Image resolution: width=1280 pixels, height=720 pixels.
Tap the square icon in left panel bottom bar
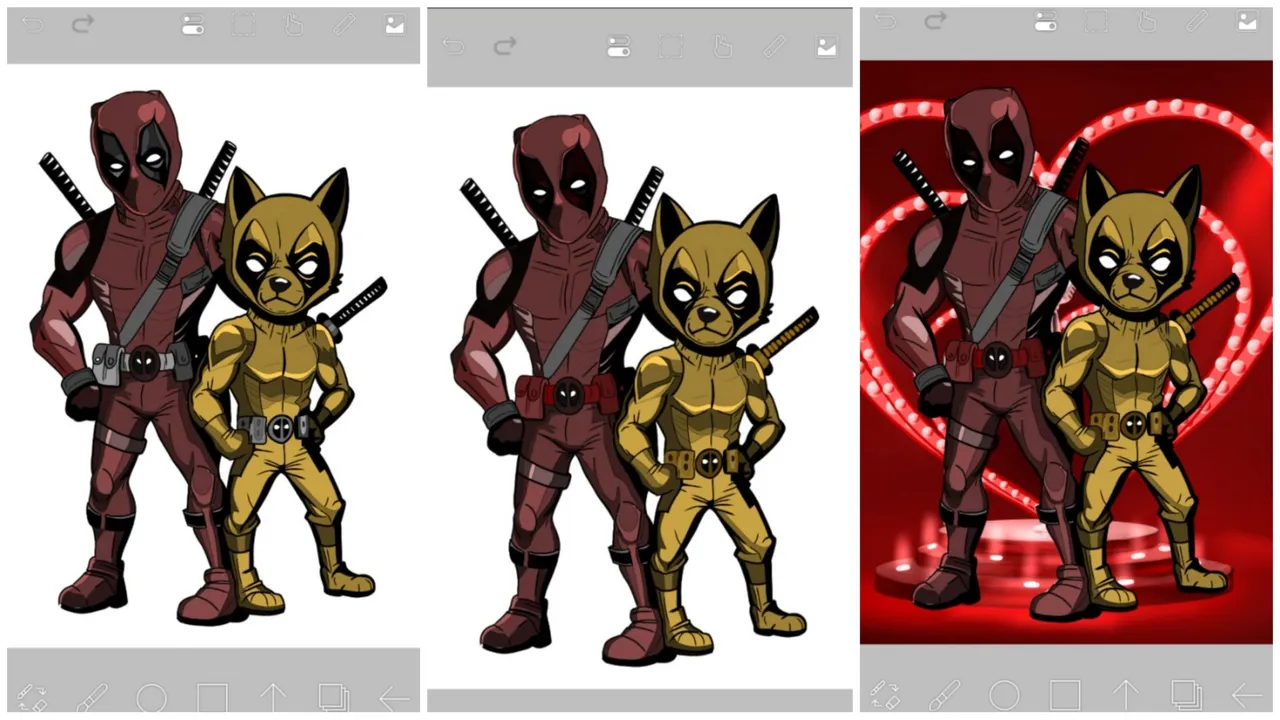click(x=212, y=697)
